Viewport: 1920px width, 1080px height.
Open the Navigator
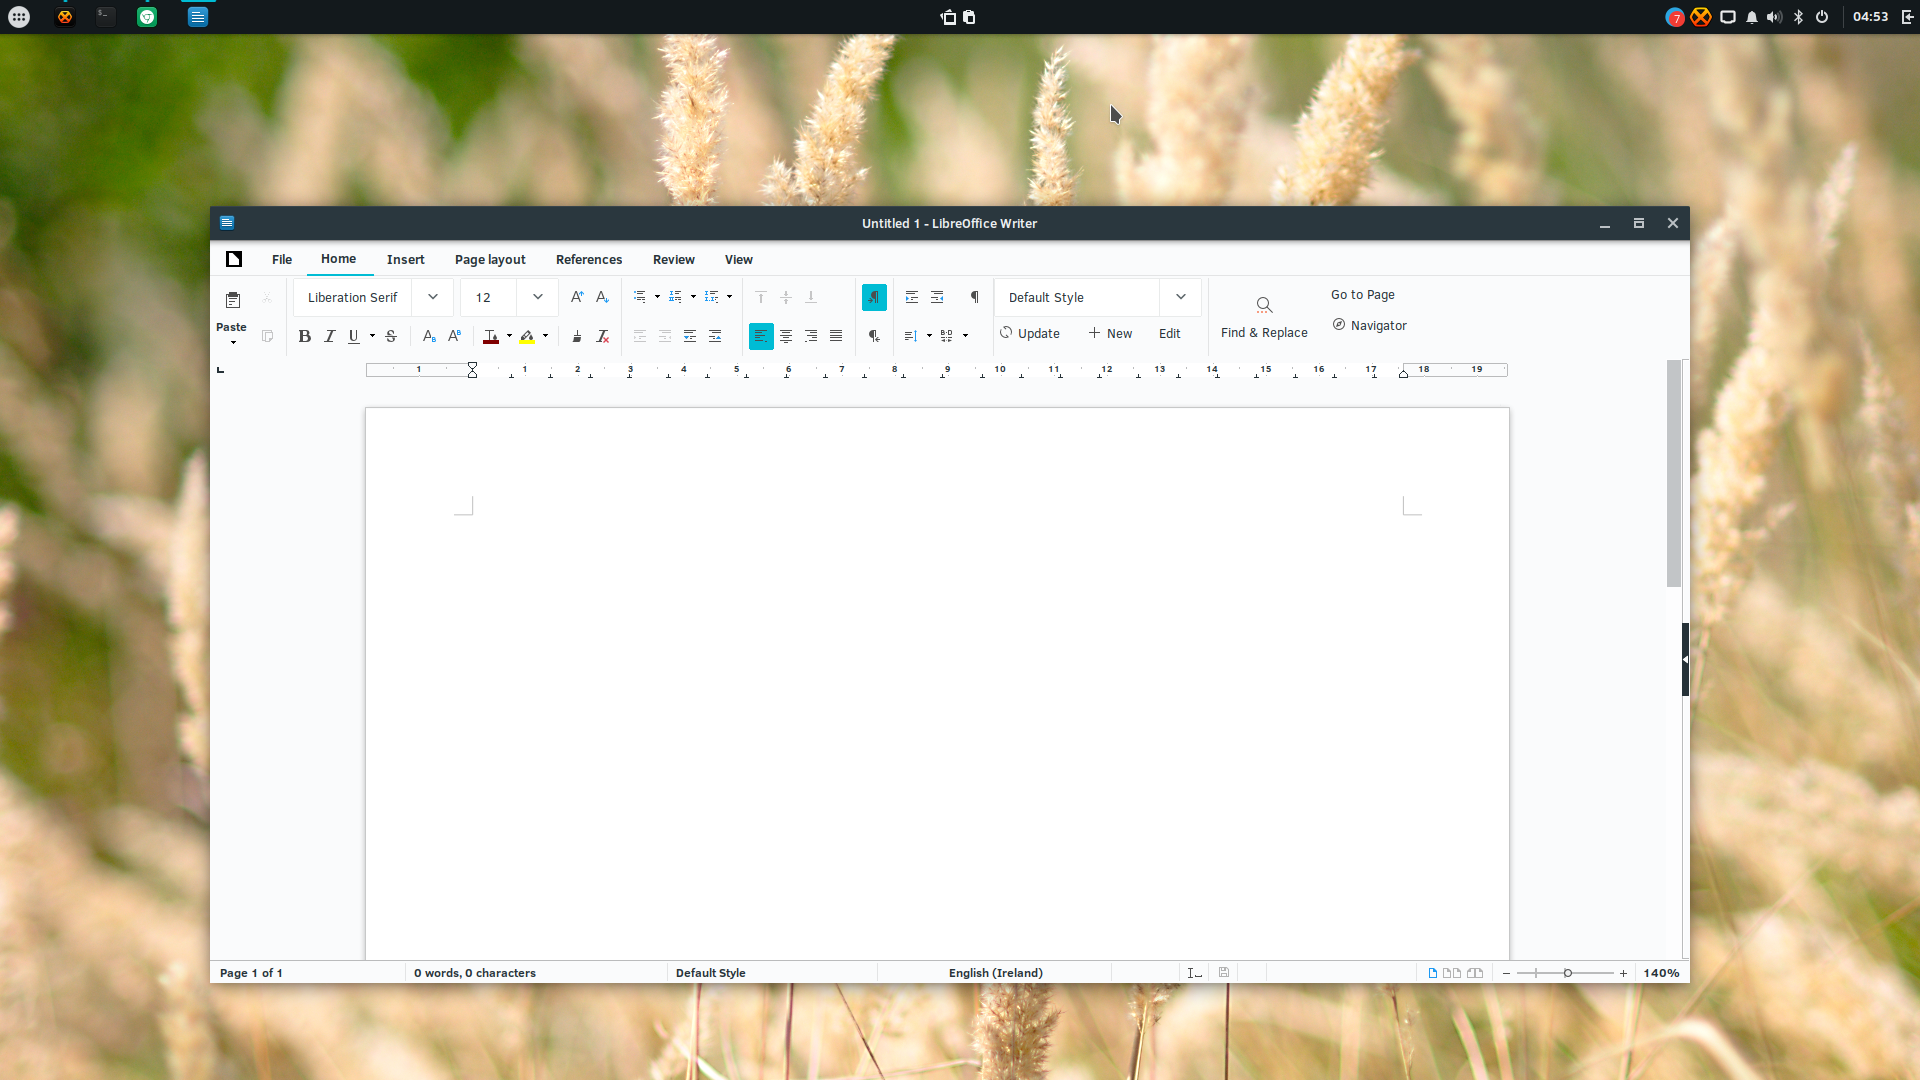pos(1370,325)
